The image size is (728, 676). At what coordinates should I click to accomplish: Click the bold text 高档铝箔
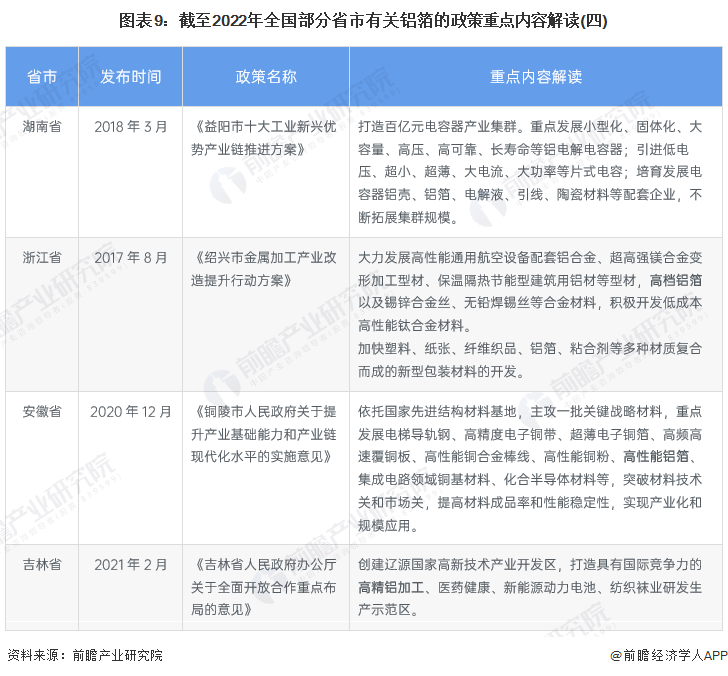pyautogui.click(x=676, y=280)
